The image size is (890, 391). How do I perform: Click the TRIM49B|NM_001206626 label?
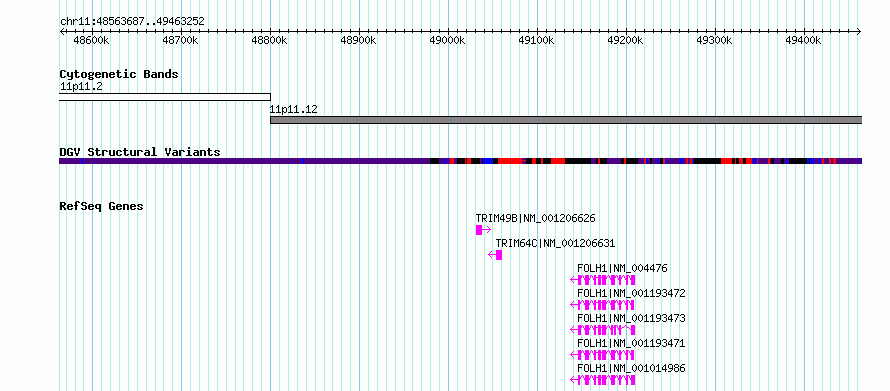pyautogui.click(x=535, y=218)
